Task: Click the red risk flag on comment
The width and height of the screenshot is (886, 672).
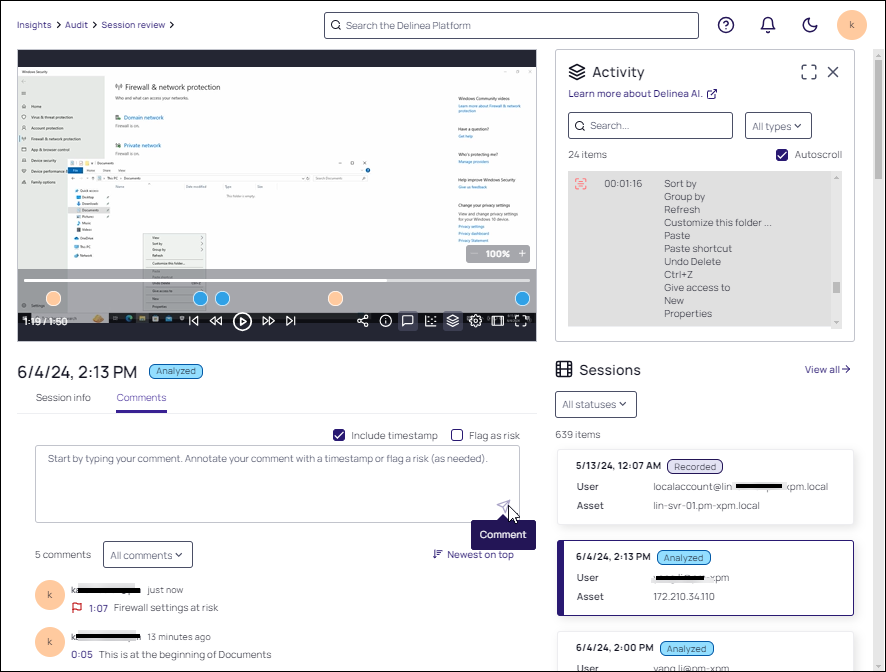Action: [77, 608]
